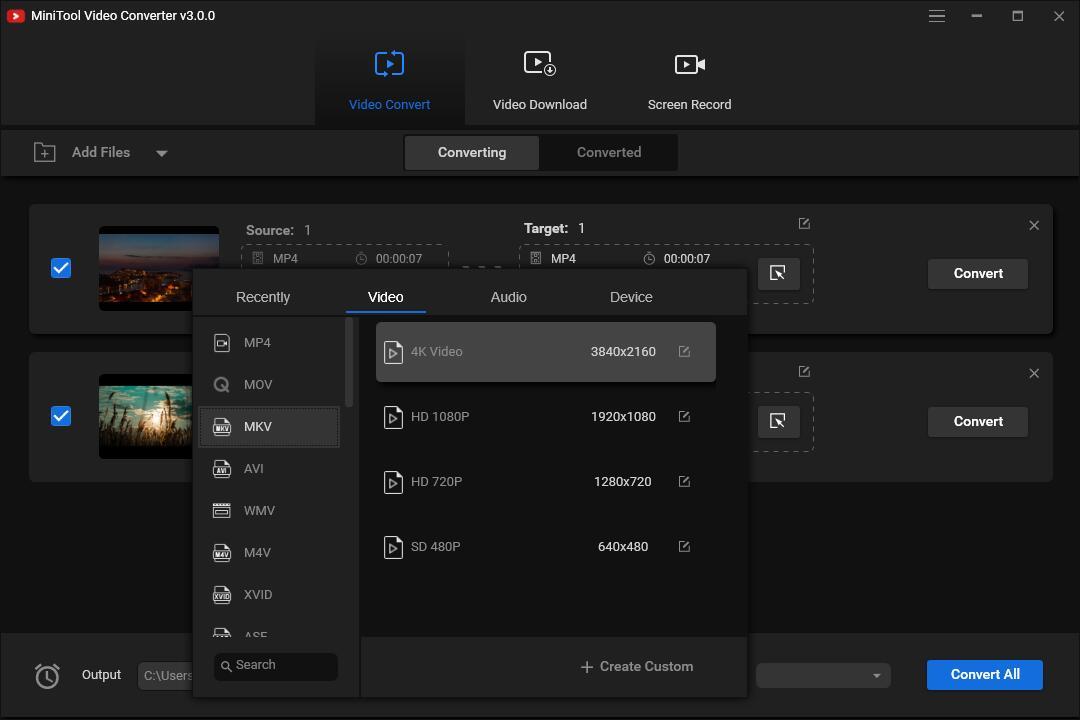
Task: Click the search magnifier icon
Action: pyautogui.click(x=226, y=666)
